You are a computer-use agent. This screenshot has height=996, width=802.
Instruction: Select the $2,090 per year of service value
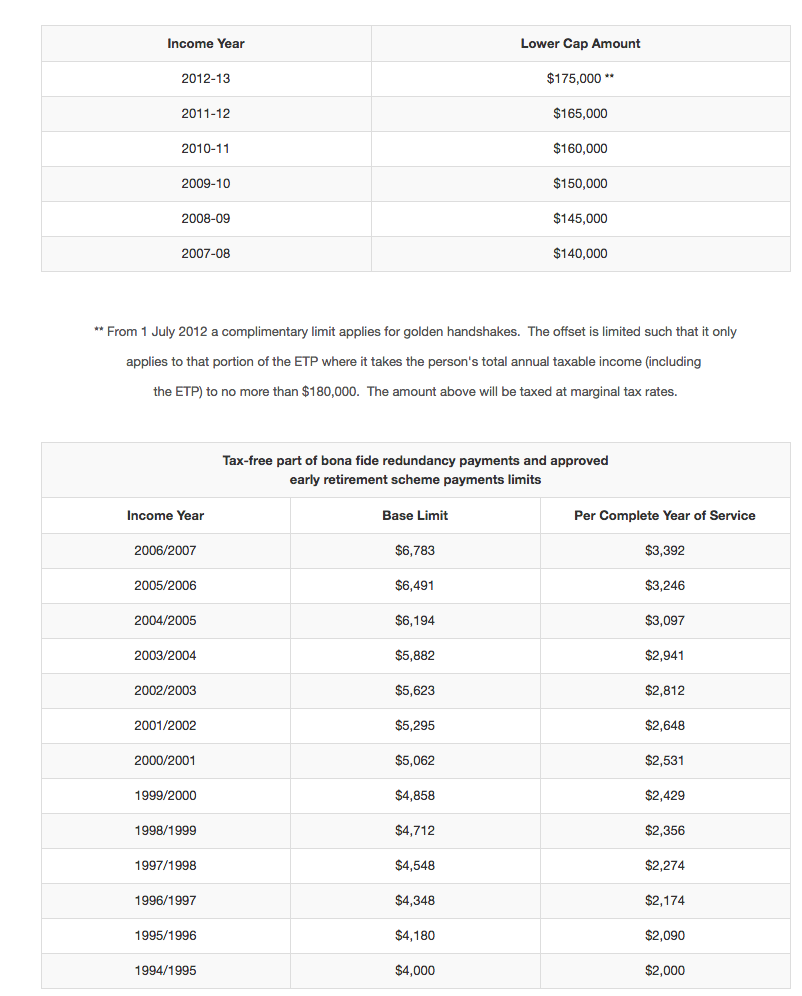pos(665,936)
